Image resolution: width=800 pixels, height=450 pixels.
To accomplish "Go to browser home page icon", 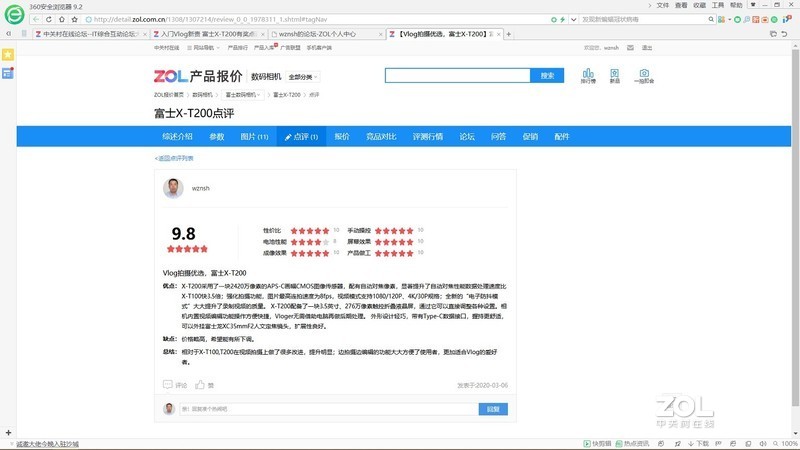I will 62,19.
